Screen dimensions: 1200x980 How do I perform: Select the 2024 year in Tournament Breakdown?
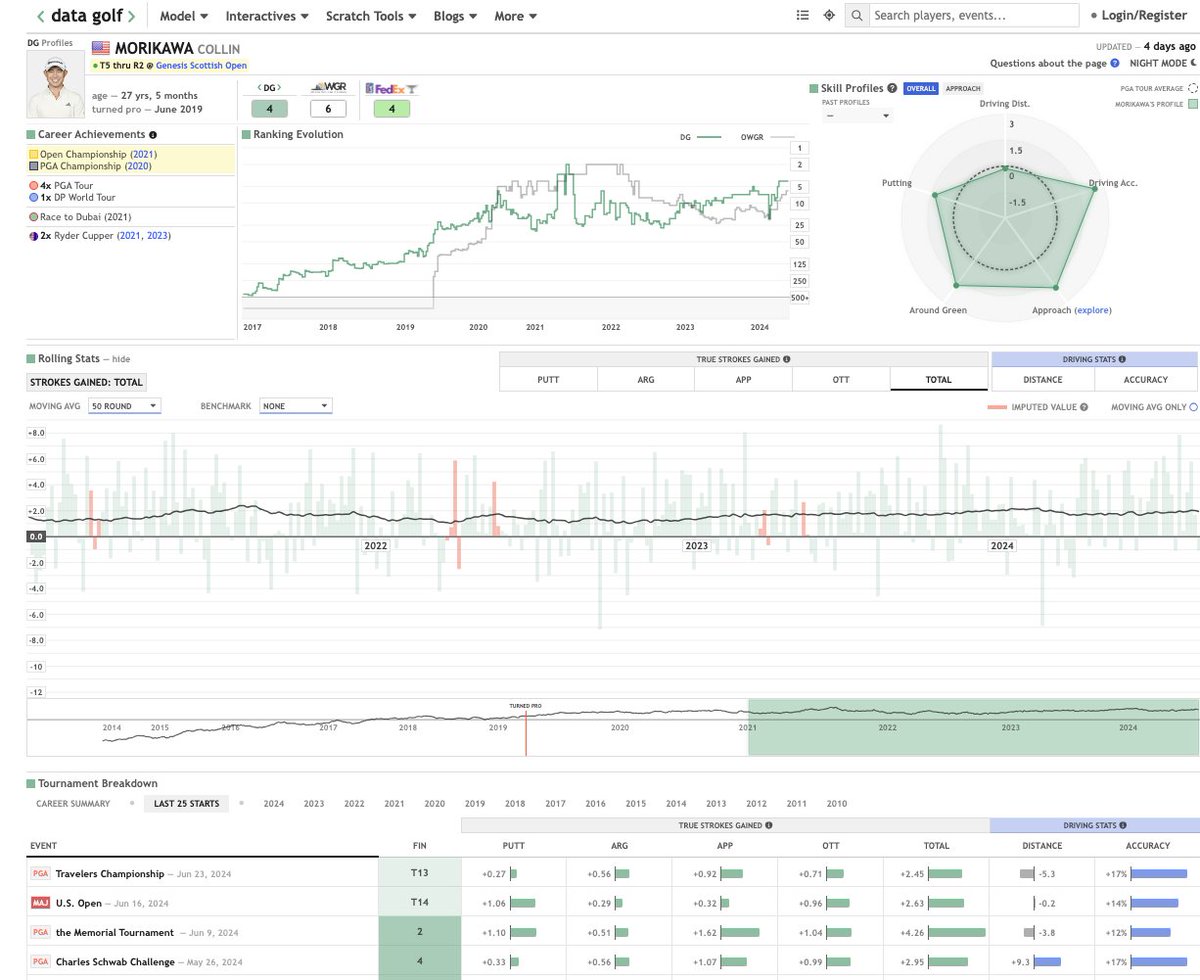(x=274, y=803)
